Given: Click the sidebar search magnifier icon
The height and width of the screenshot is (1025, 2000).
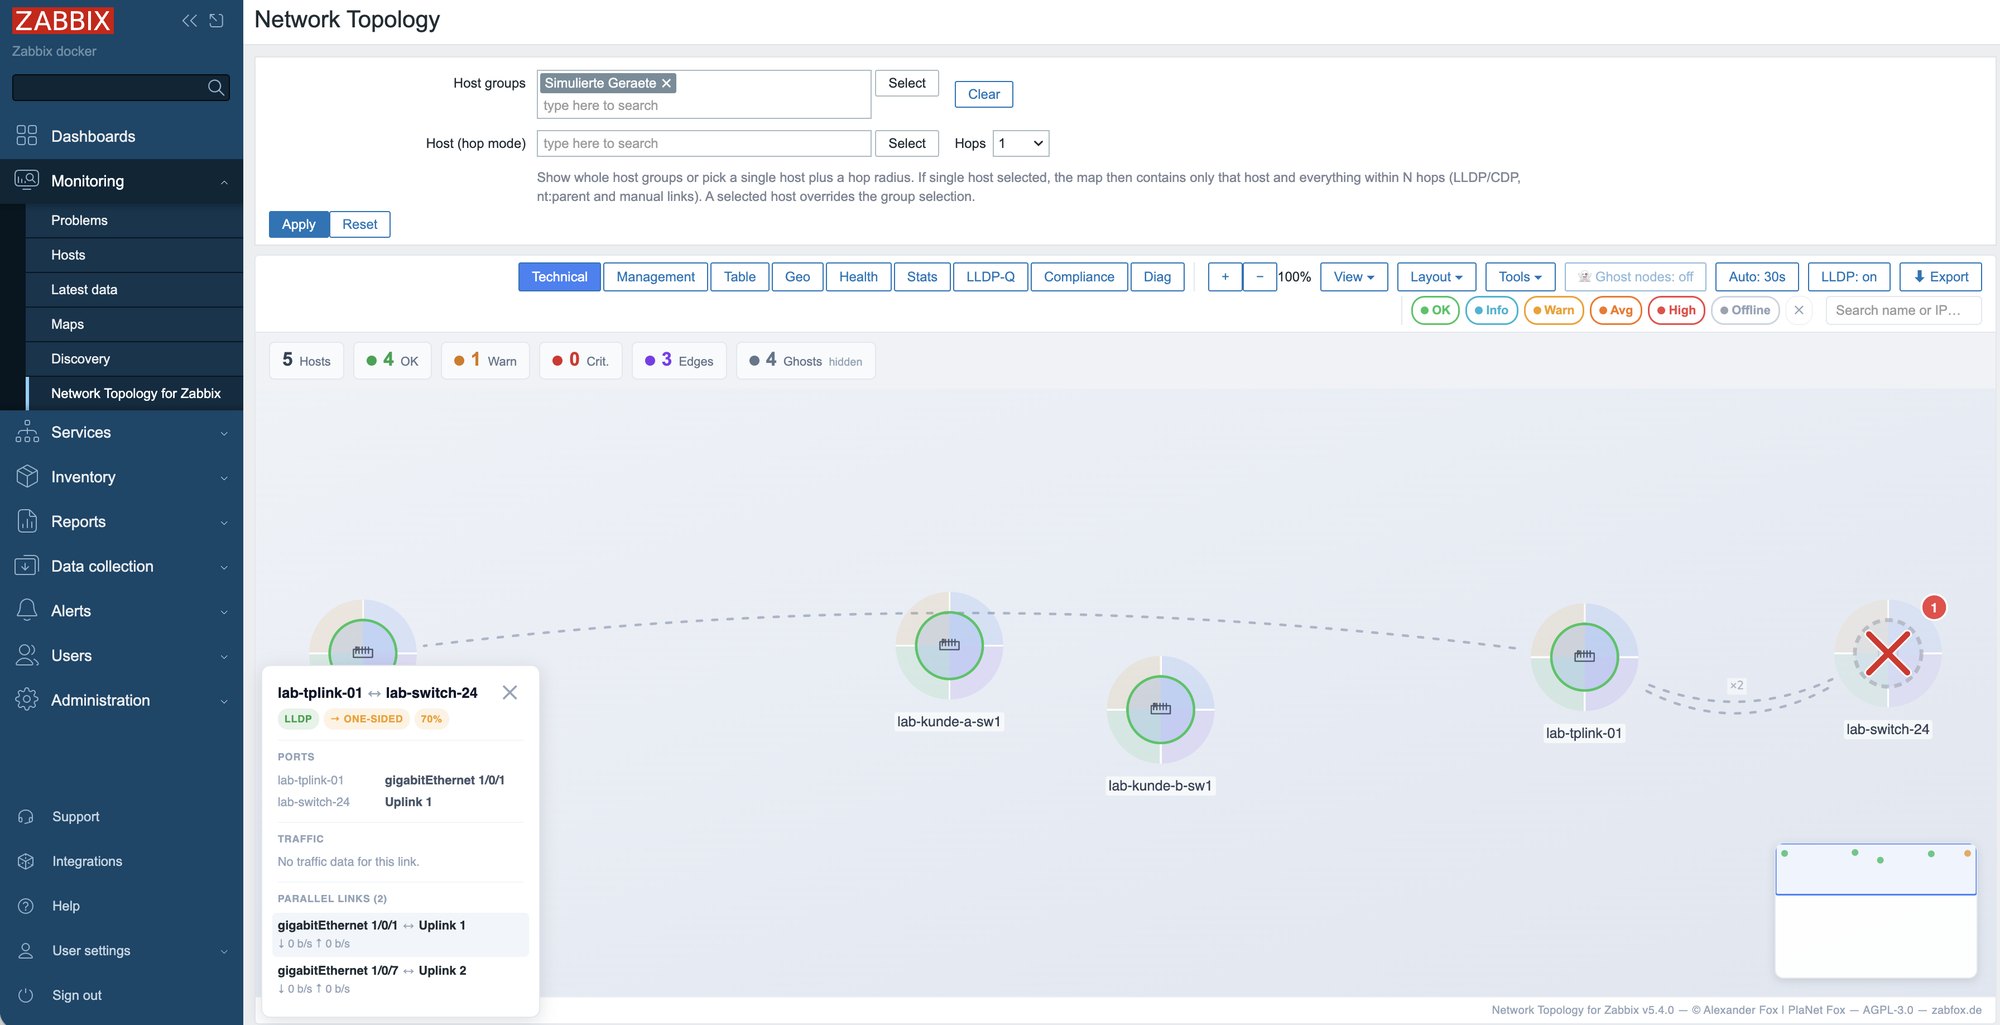Looking at the screenshot, I should (x=215, y=88).
